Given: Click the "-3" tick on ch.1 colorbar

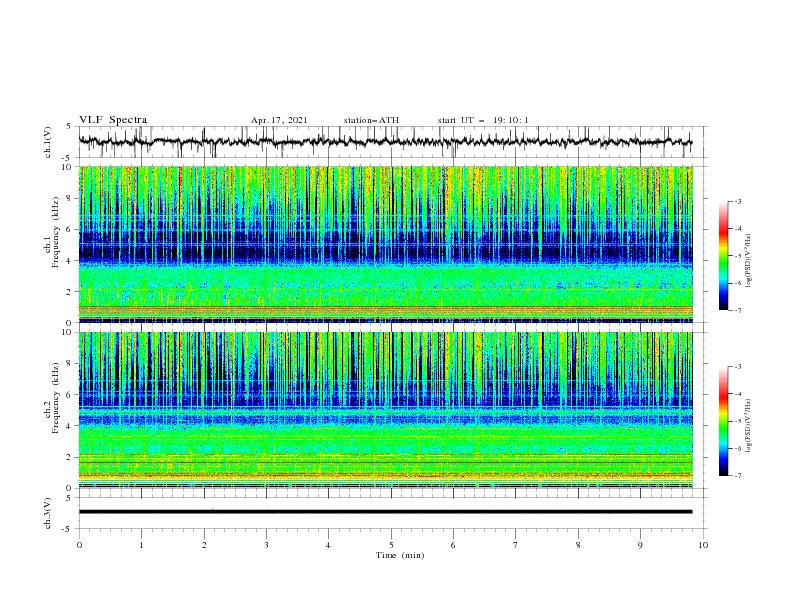Looking at the screenshot, I should click(x=738, y=201).
